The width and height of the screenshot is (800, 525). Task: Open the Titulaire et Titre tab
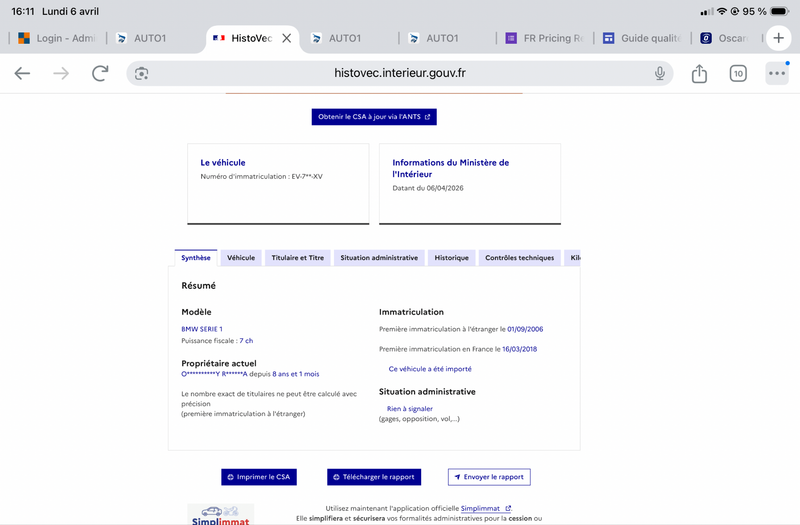point(298,257)
